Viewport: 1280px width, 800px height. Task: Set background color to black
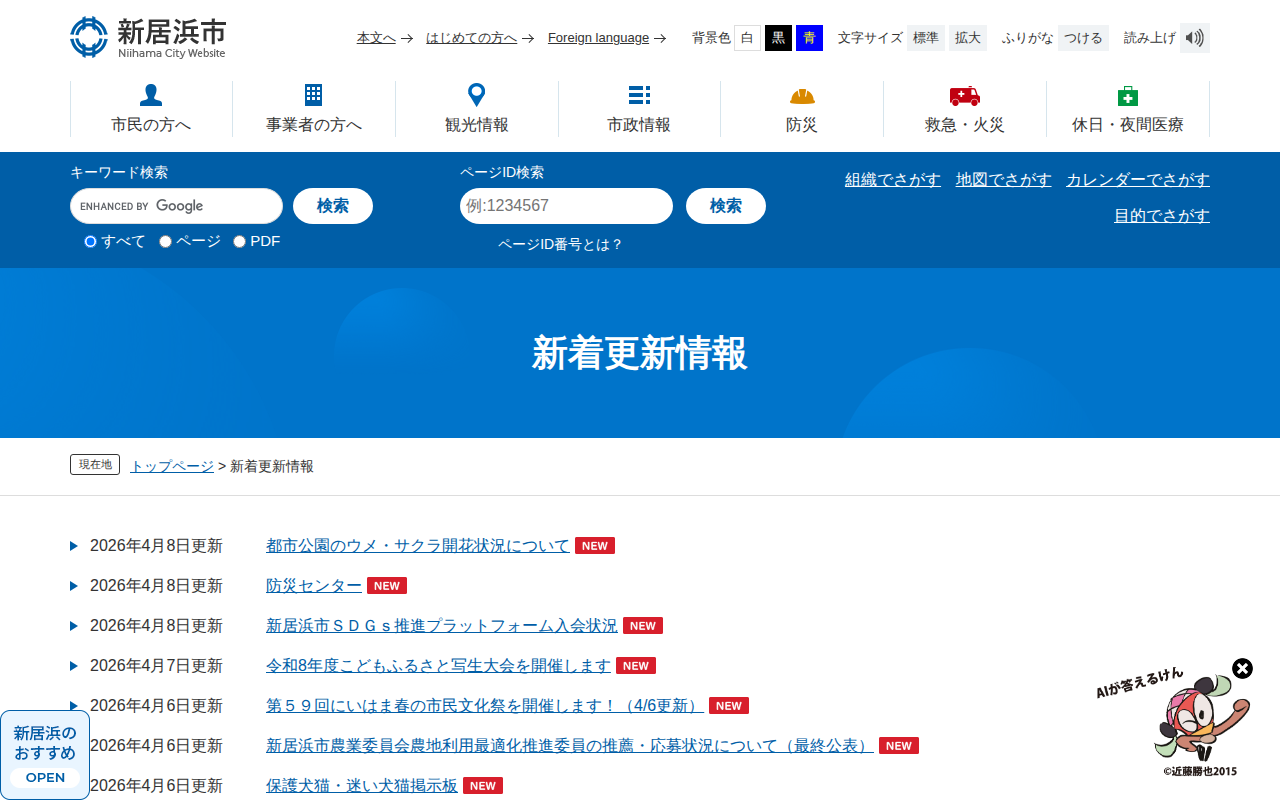(778, 38)
